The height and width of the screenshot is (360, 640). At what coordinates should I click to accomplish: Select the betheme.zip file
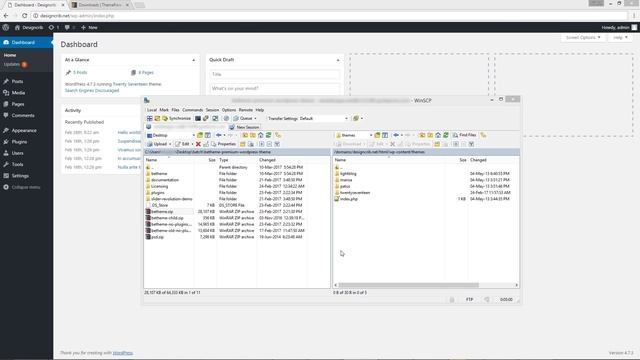[x=162, y=212]
